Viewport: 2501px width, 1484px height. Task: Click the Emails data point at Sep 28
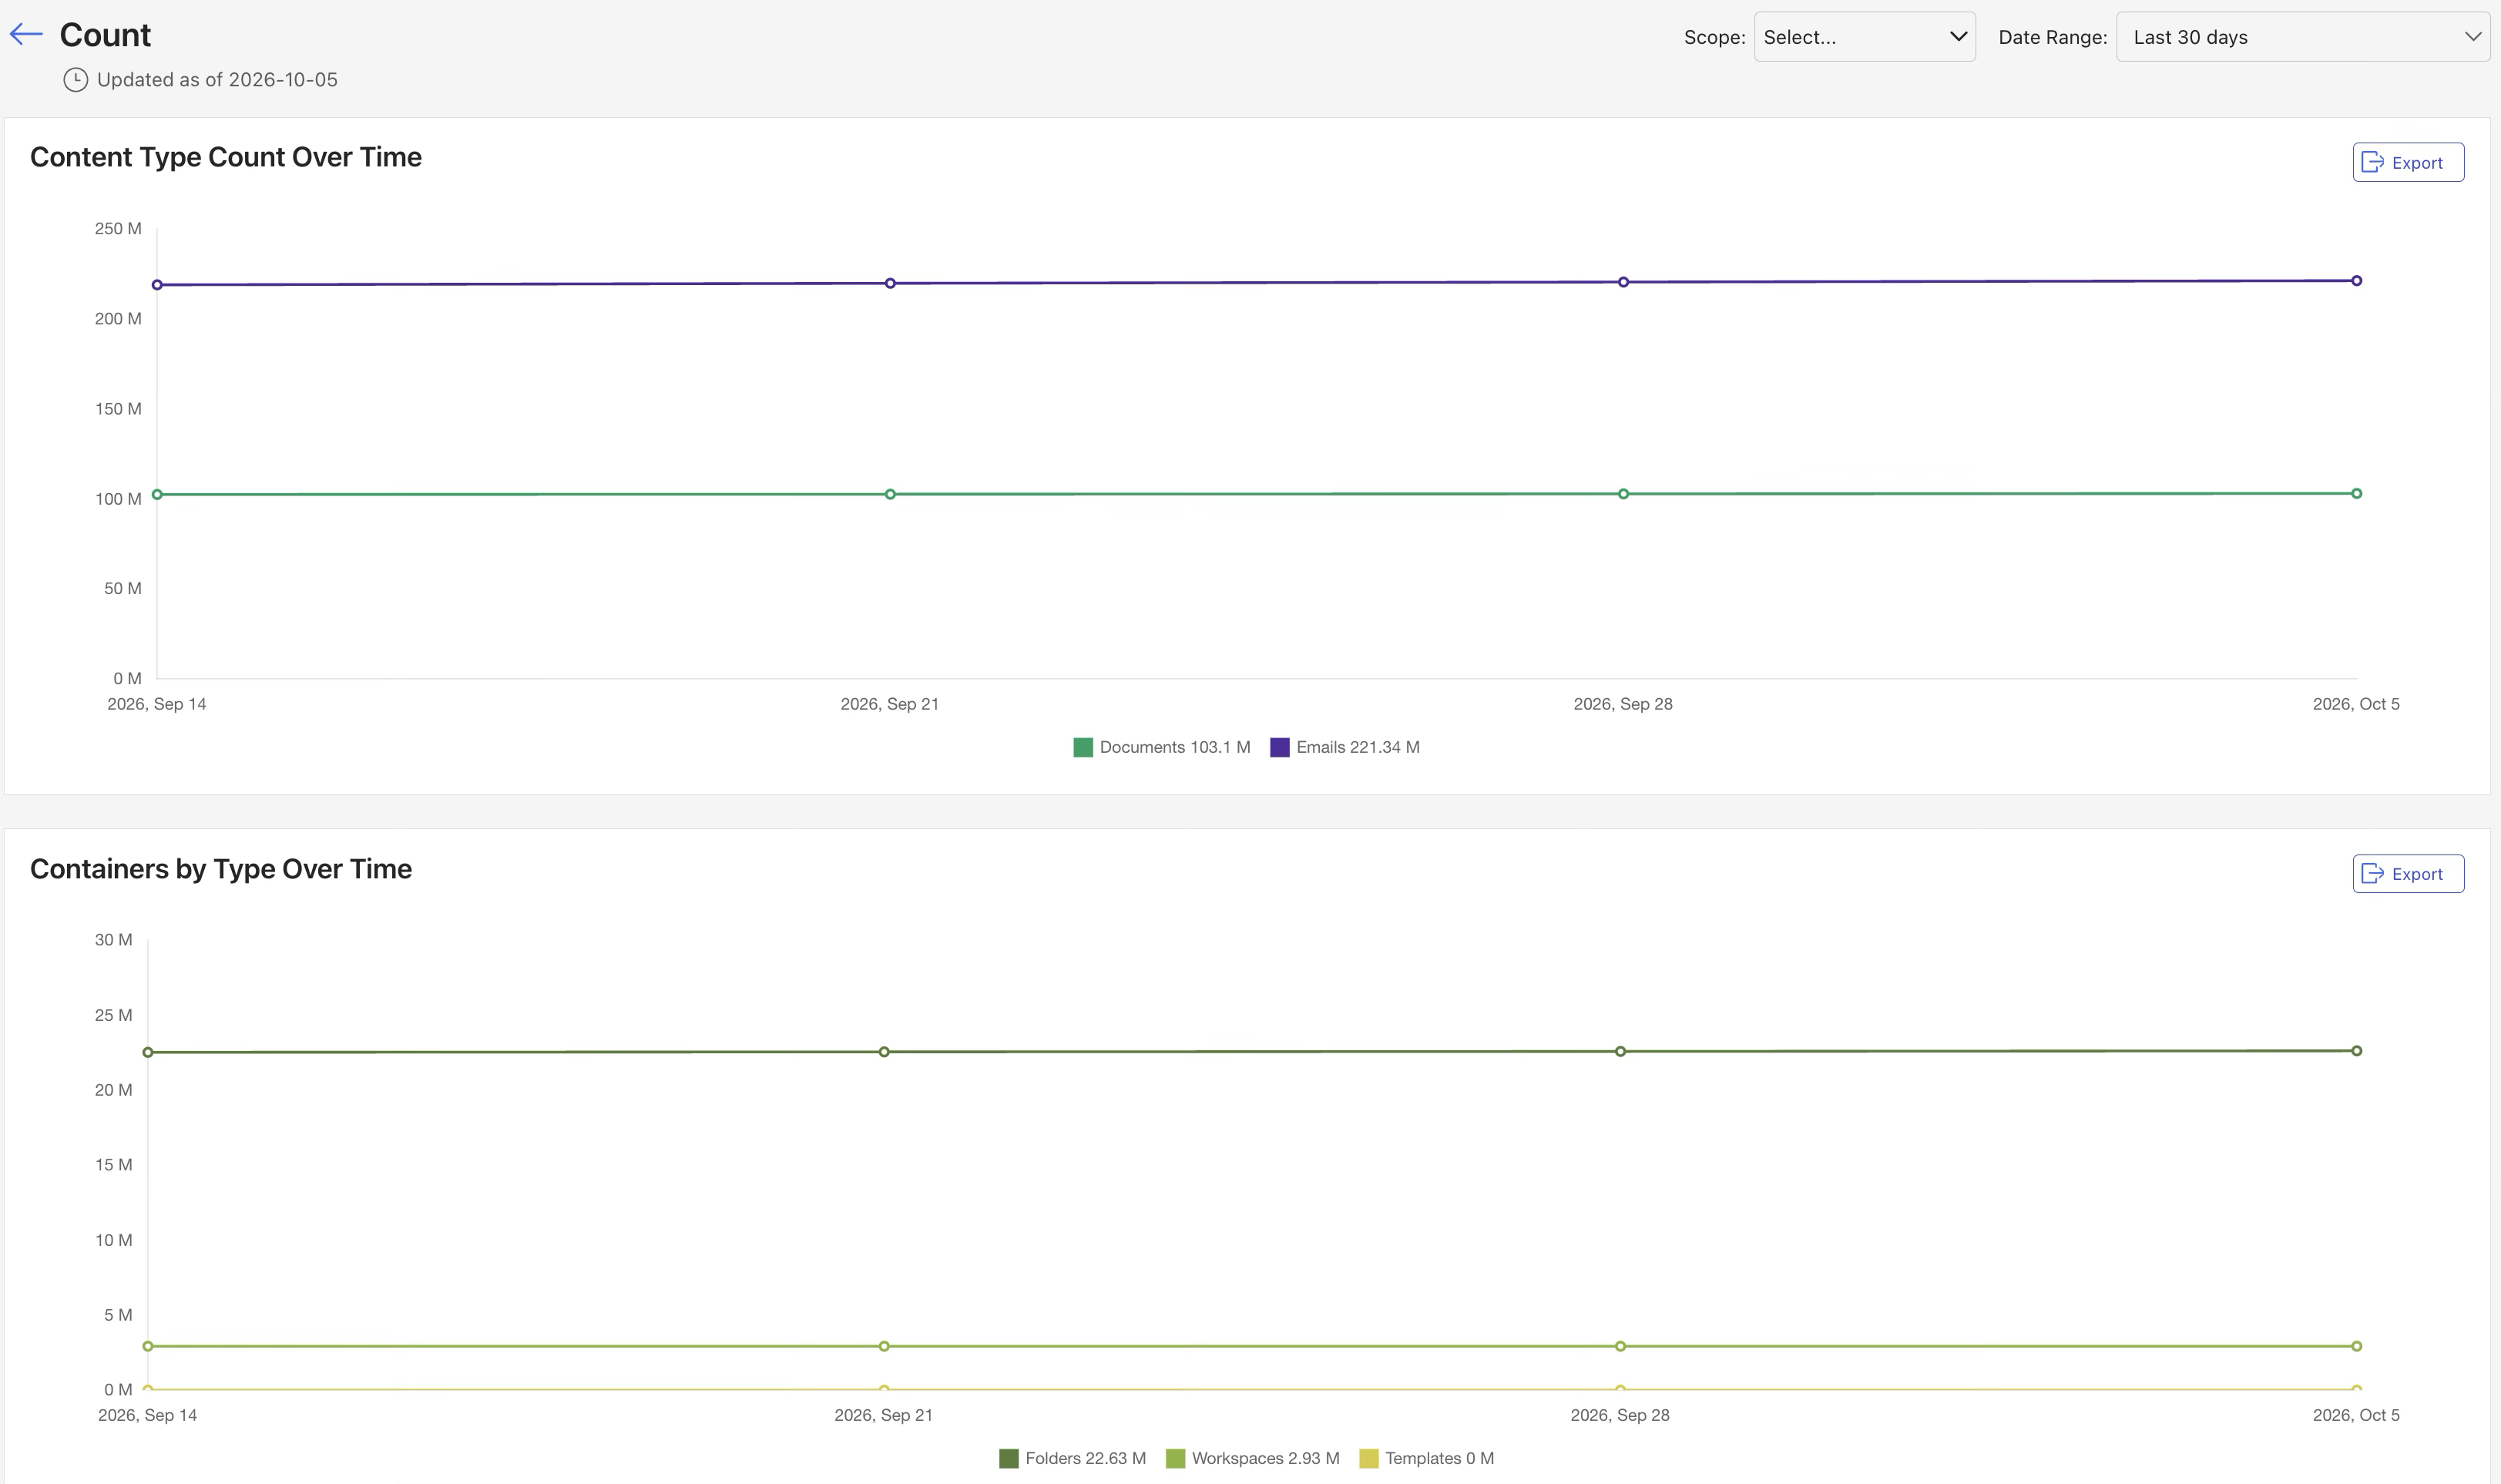pos(1623,282)
